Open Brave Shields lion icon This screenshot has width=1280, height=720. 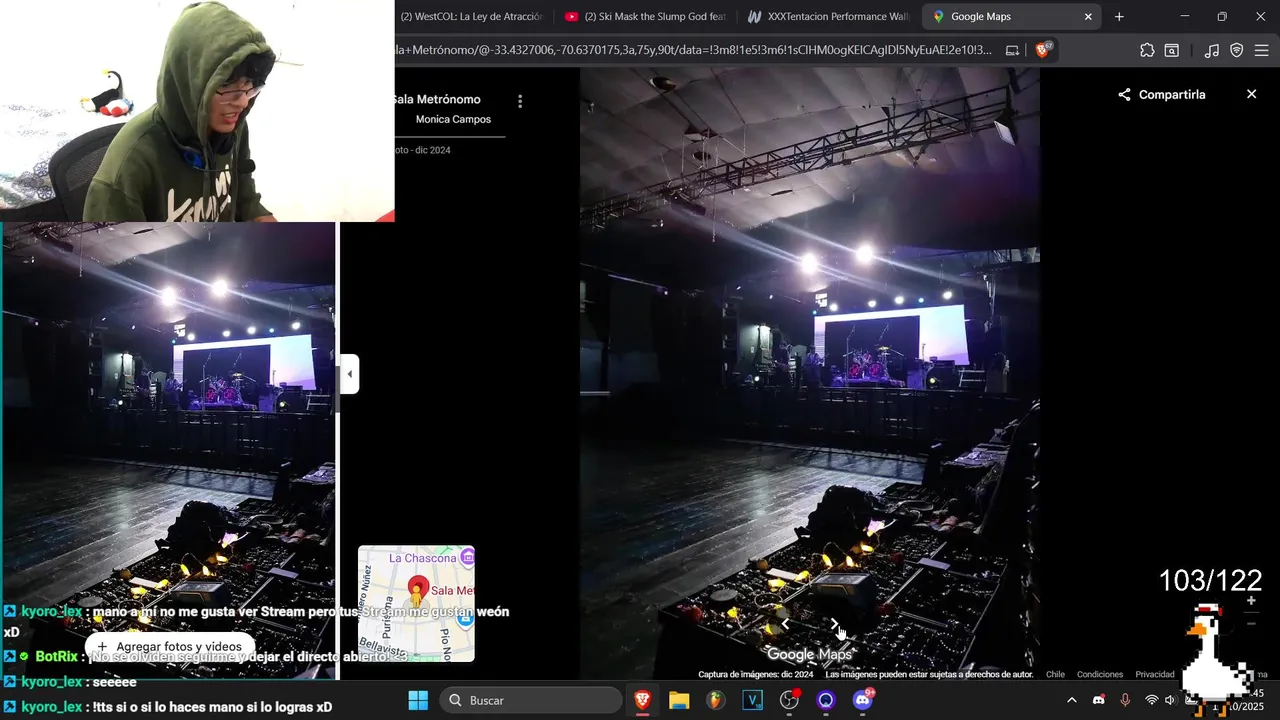[1043, 50]
